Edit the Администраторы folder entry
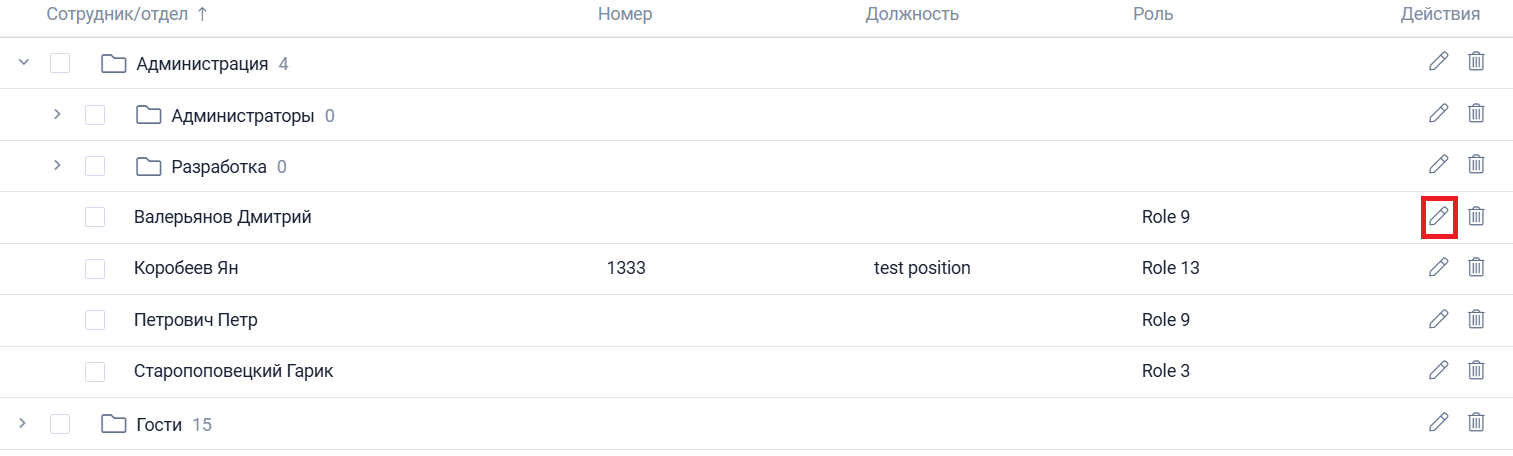This screenshot has width=1513, height=456. tap(1438, 113)
